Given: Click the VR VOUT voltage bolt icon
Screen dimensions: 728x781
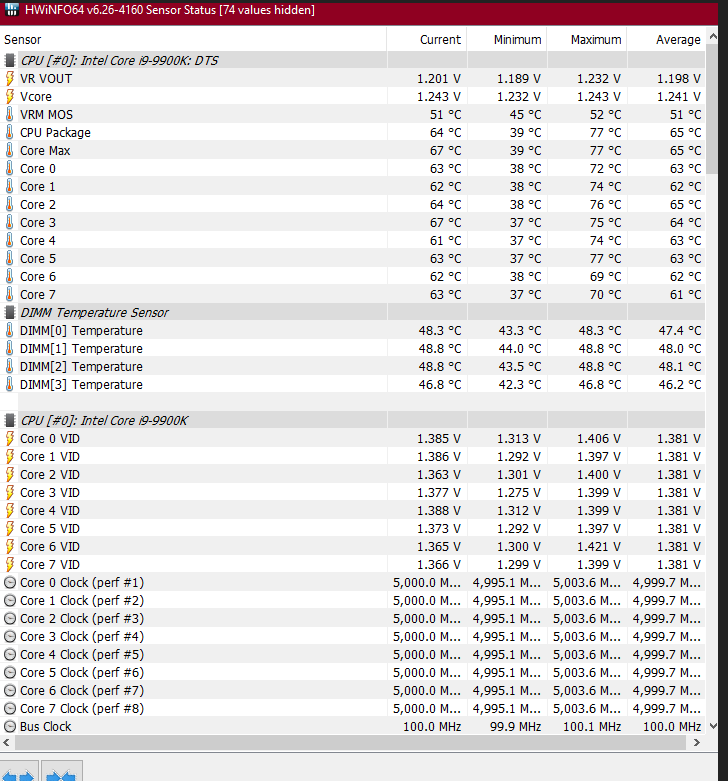Looking at the screenshot, I should coord(10,78).
